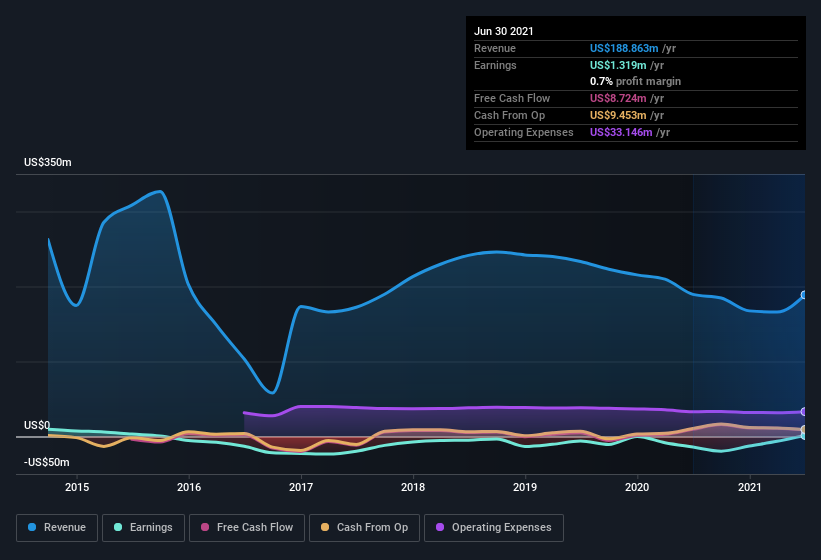Click the US$0 y-axis label
Viewport: 821px width, 560px height.
(x=37, y=425)
